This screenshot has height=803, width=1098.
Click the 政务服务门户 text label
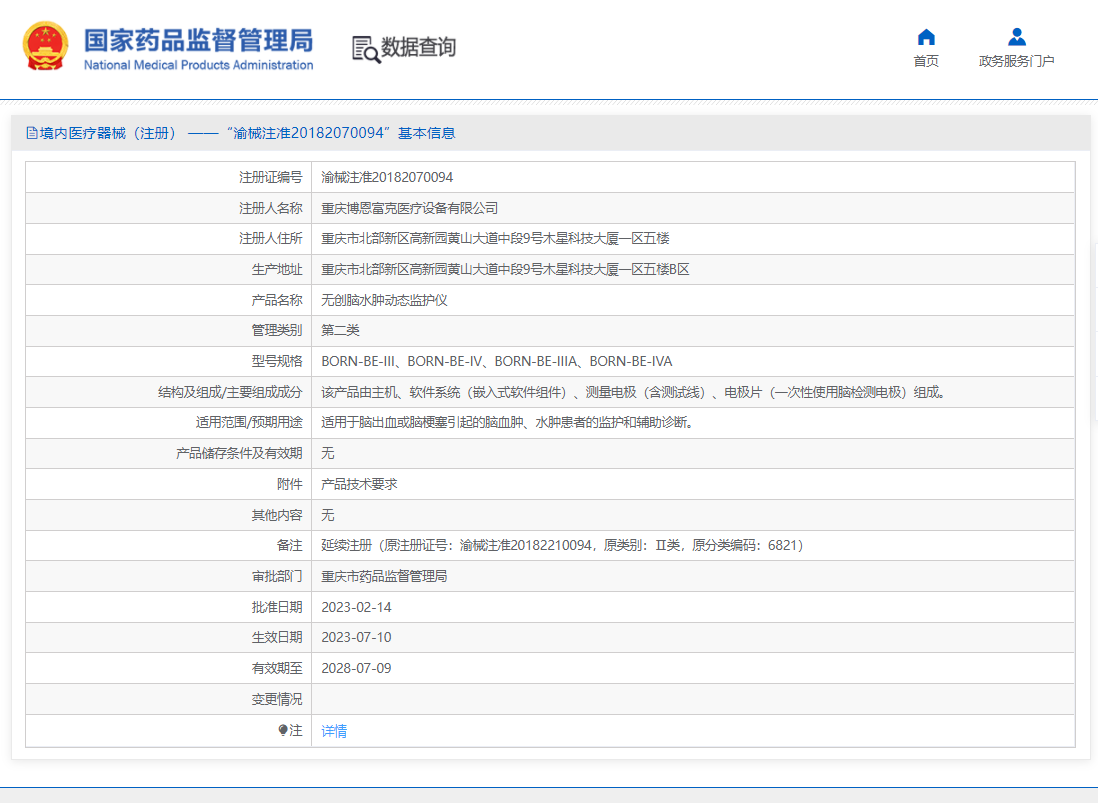[1017, 61]
